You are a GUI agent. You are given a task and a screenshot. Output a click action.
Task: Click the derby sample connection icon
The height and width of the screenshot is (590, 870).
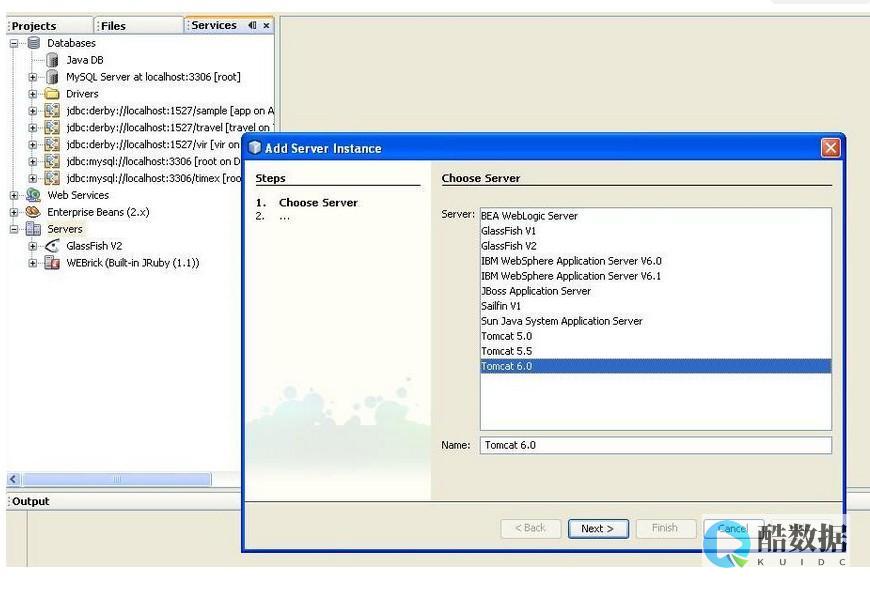[52, 110]
